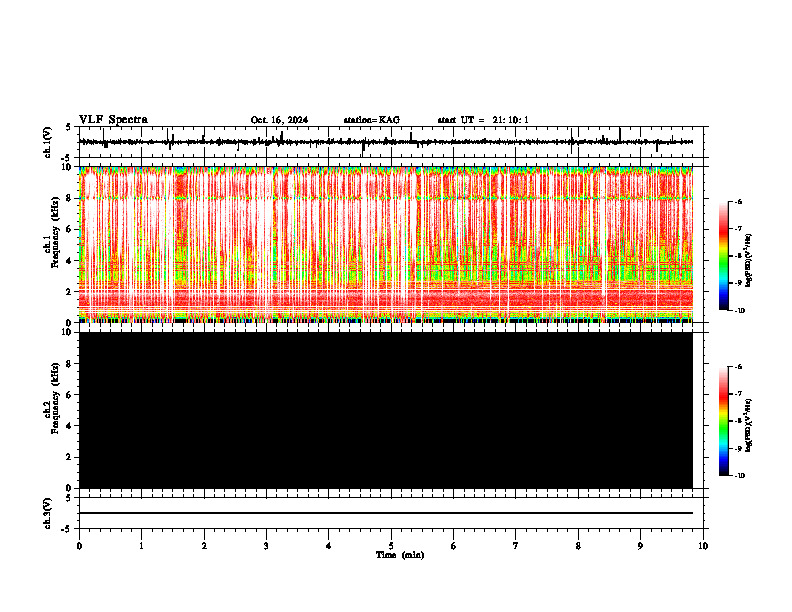Select the date text "Oct. 16, 2024"
This screenshot has width=792, height=612.
[x=279, y=120]
